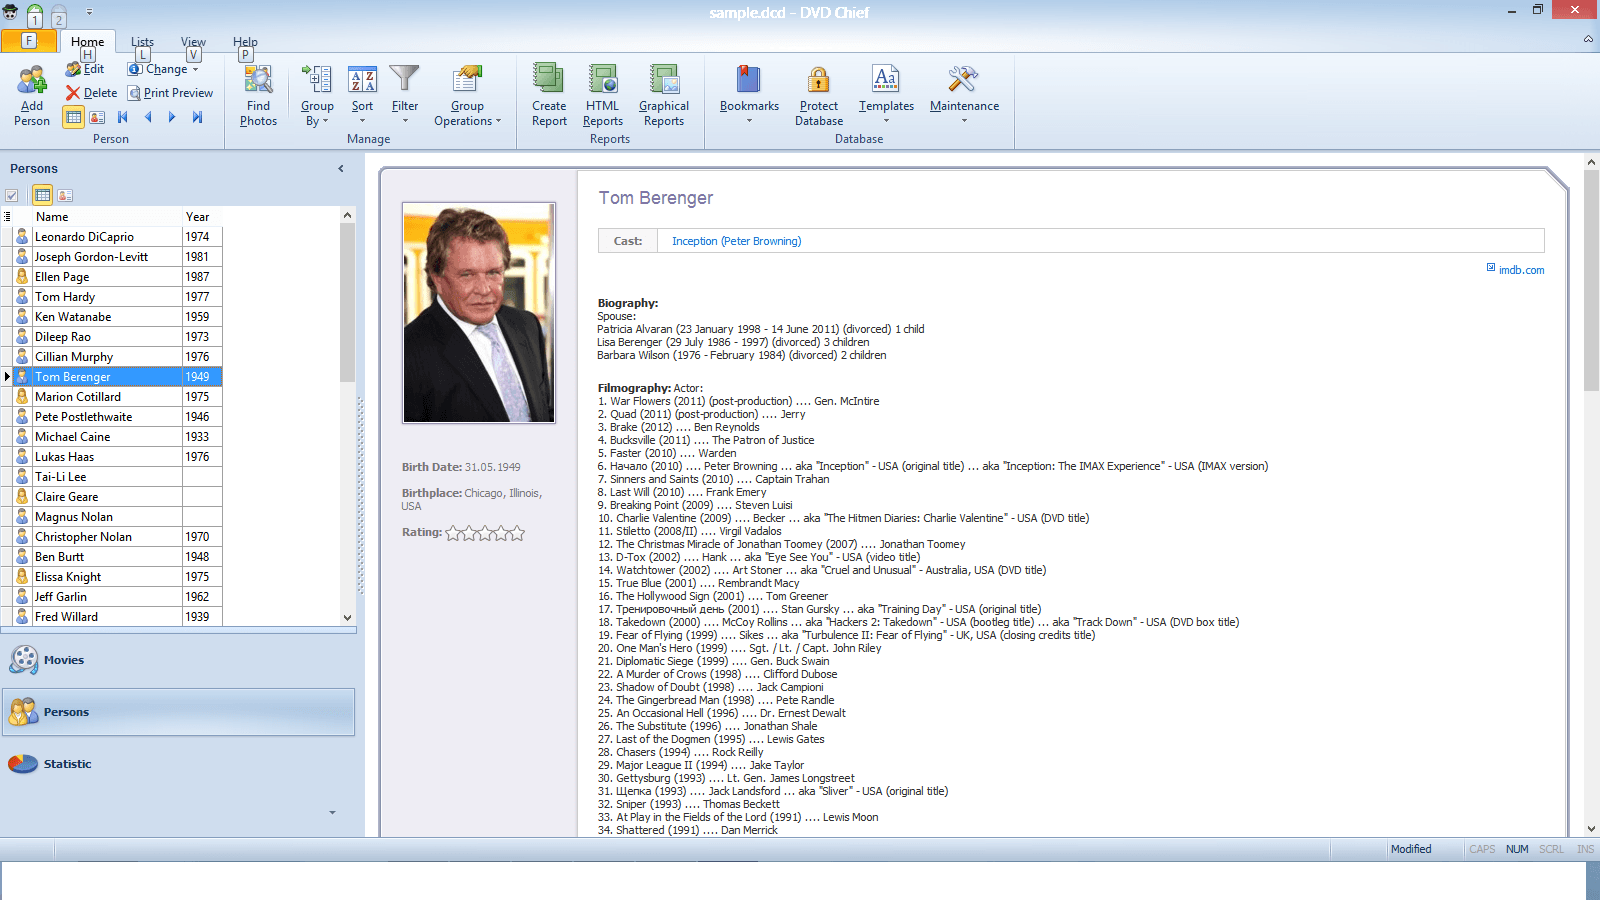Switch to the Persons section
The image size is (1600, 900).
[178, 712]
